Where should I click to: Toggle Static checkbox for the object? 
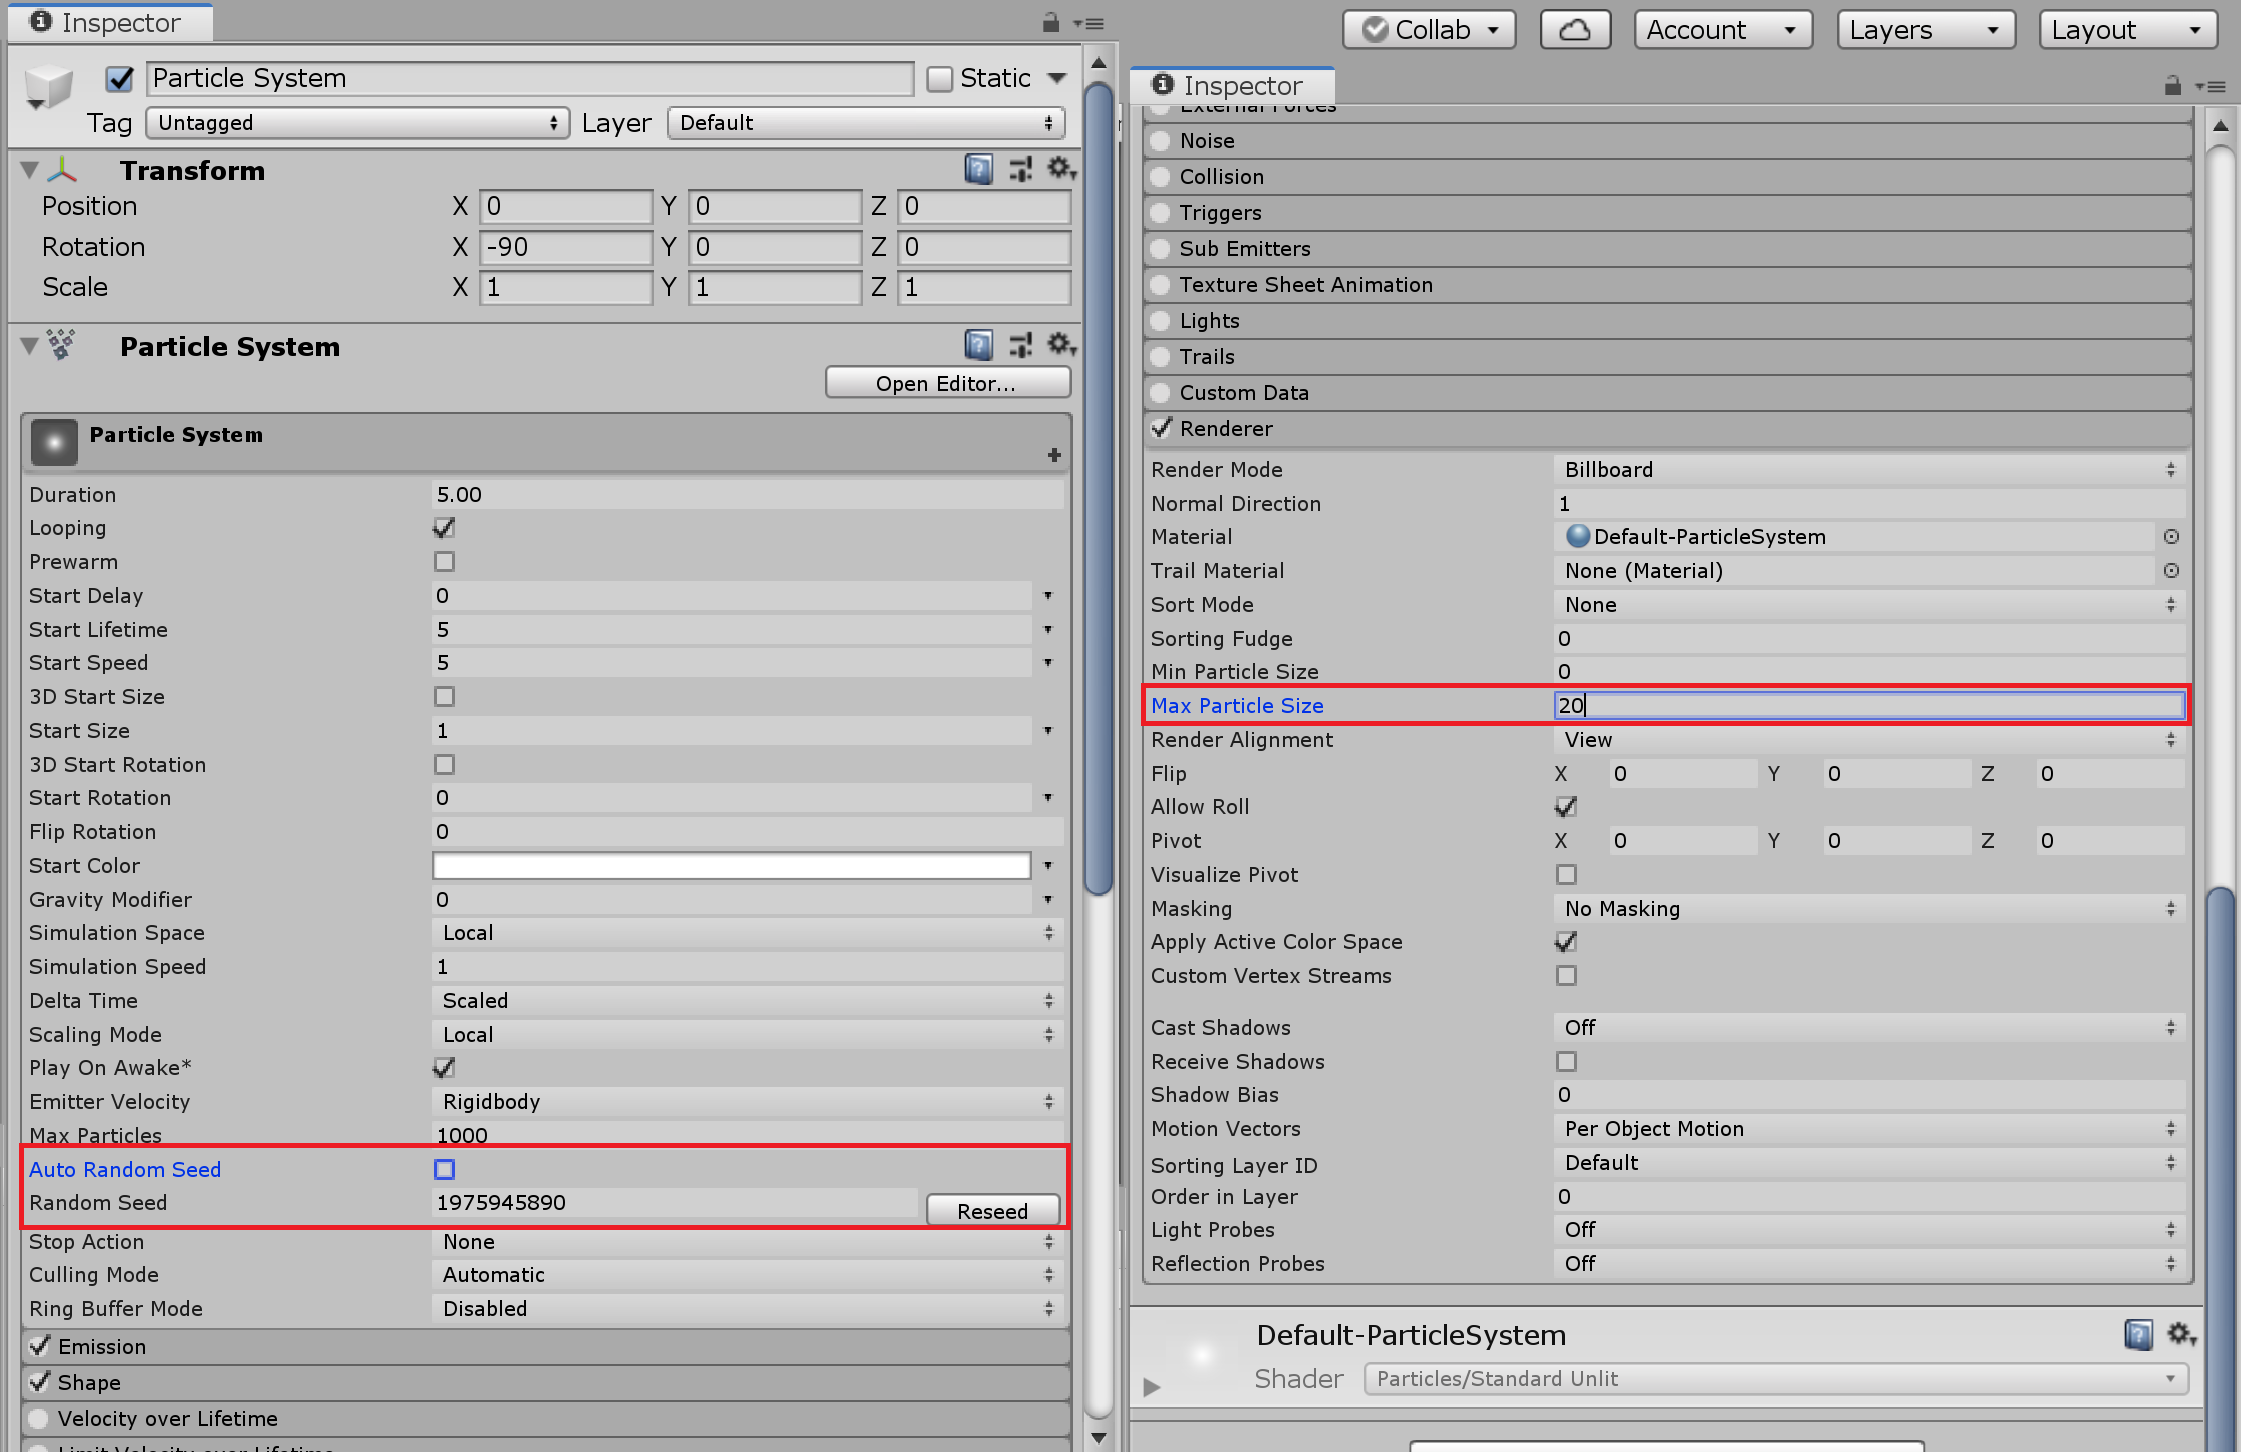pos(939,79)
